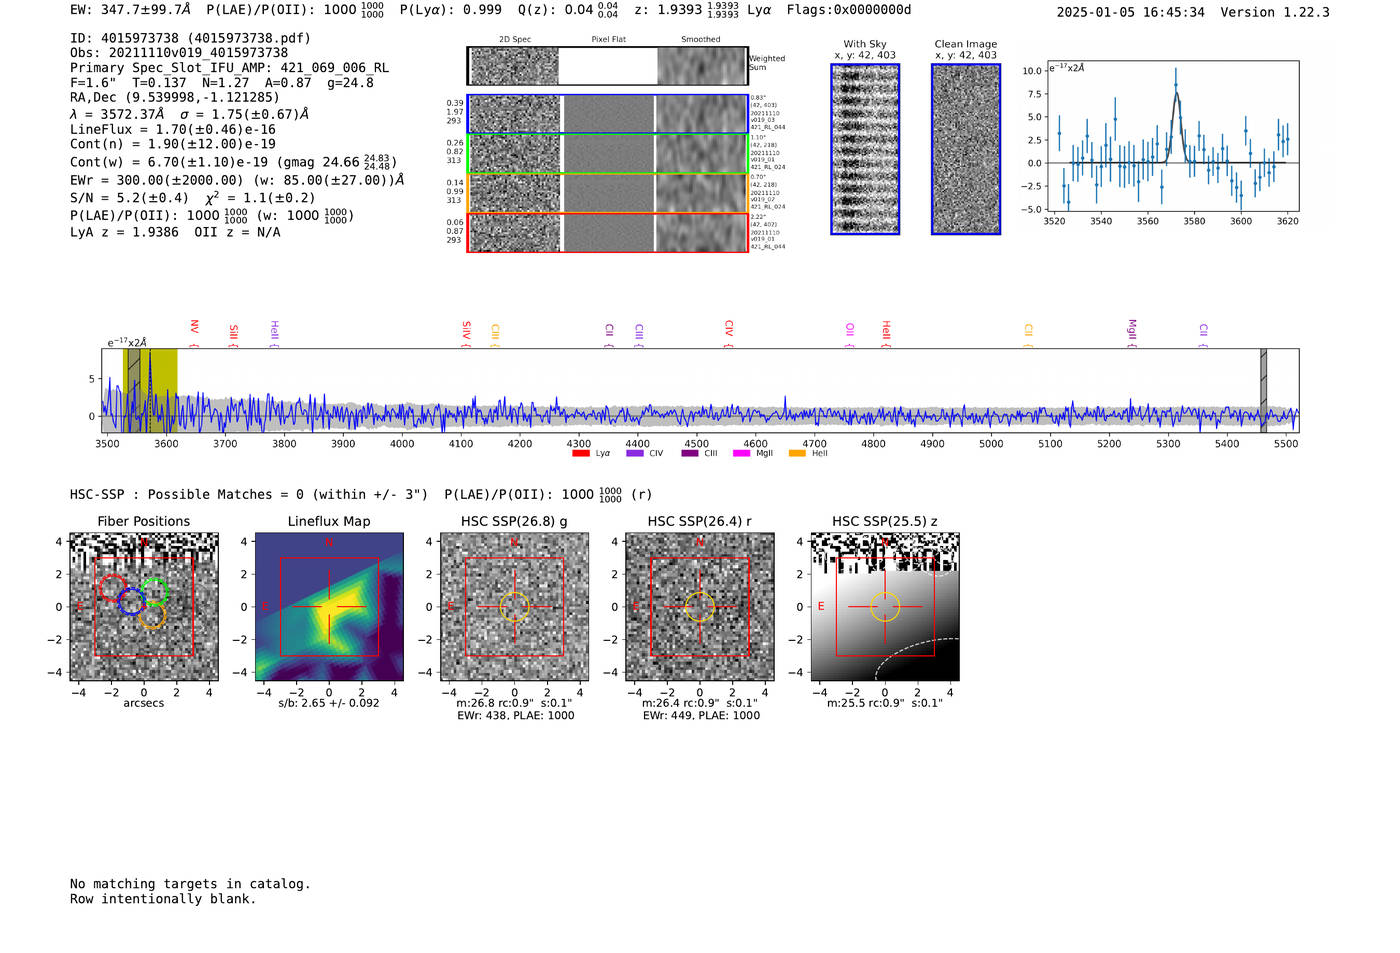Image resolution: width=1400 pixels, height=953 pixels.
Task: Click the EWr = 300.00(±2000.00) line
Action: (237, 180)
